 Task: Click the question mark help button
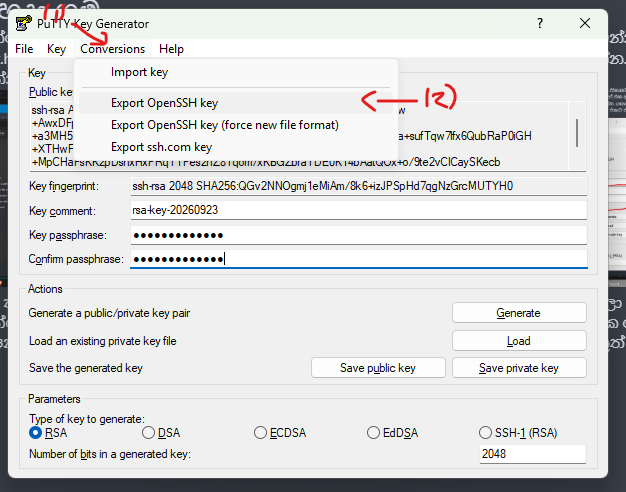point(540,23)
